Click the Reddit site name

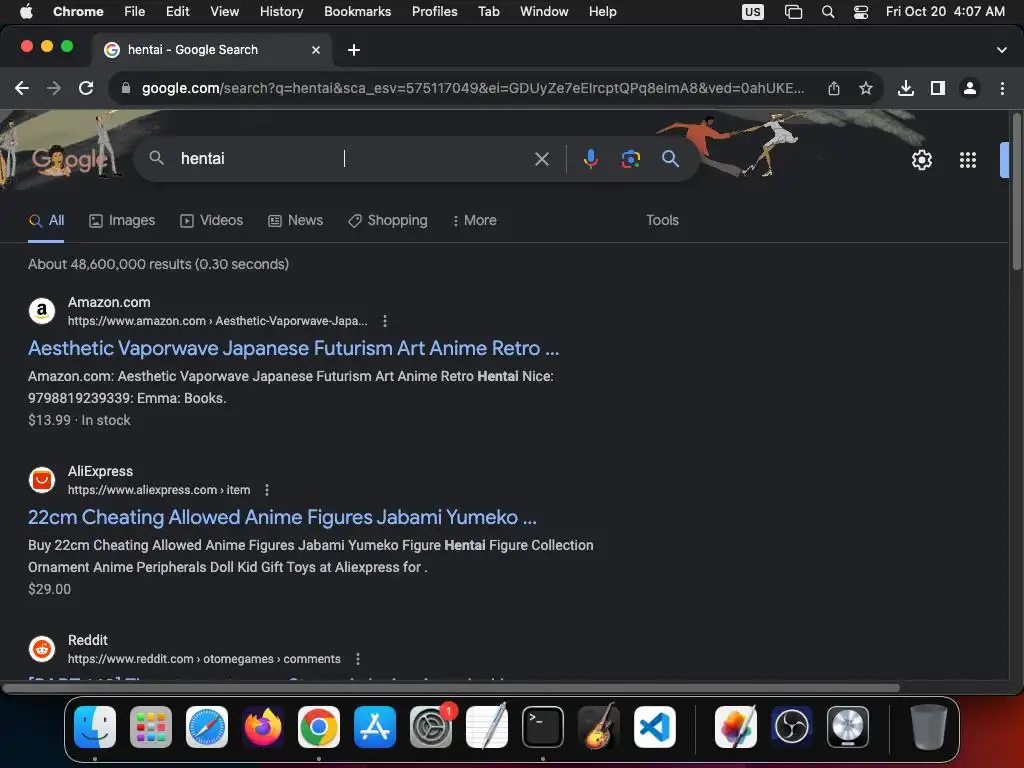click(88, 640)
